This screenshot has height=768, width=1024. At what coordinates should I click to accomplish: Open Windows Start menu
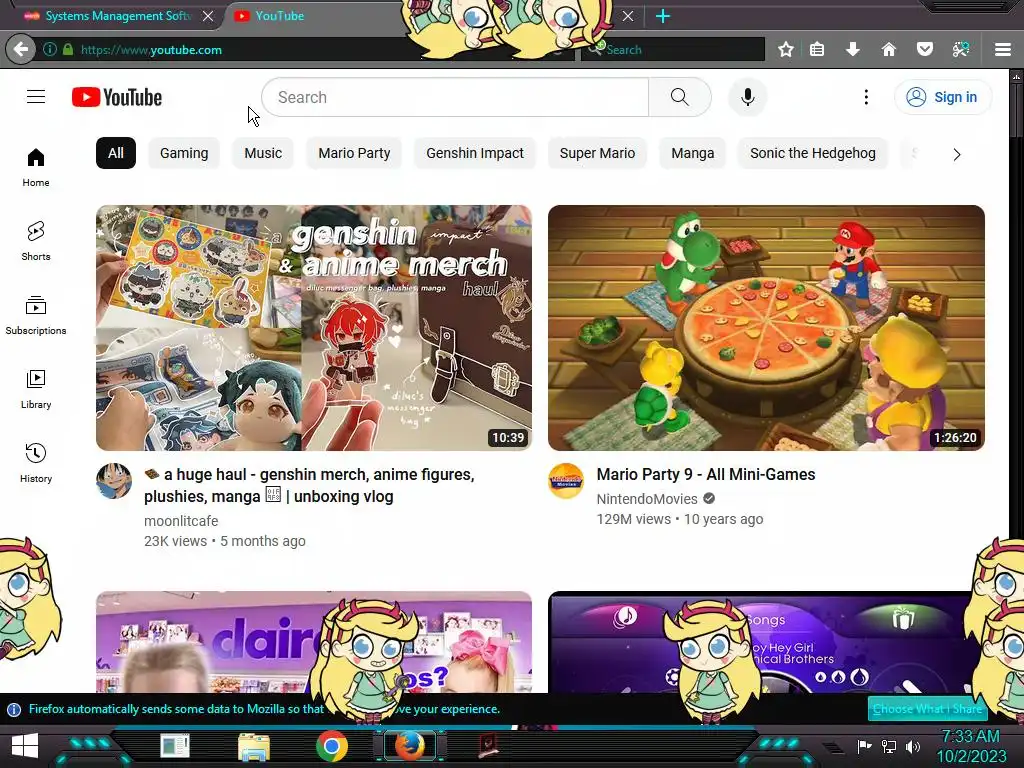click(25, 746)
